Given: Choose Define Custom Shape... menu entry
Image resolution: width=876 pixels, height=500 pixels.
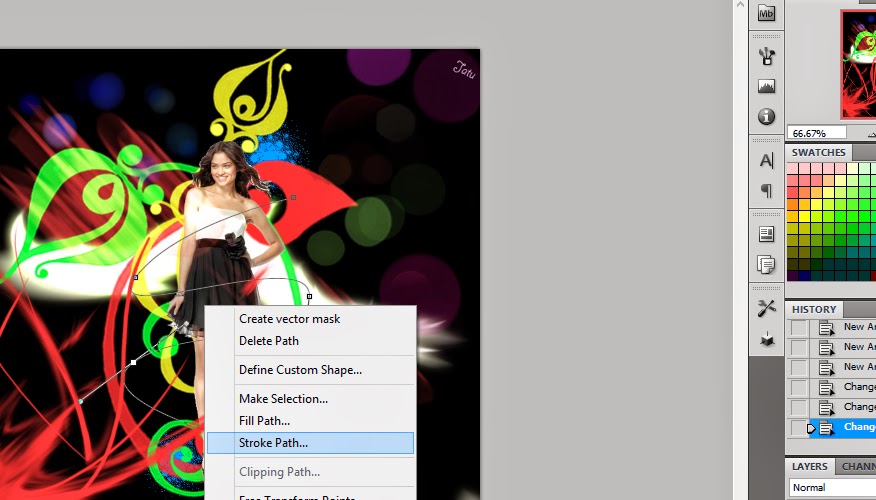Looking at the screenshot, I should pyautogui.click(x=311, y=370).
